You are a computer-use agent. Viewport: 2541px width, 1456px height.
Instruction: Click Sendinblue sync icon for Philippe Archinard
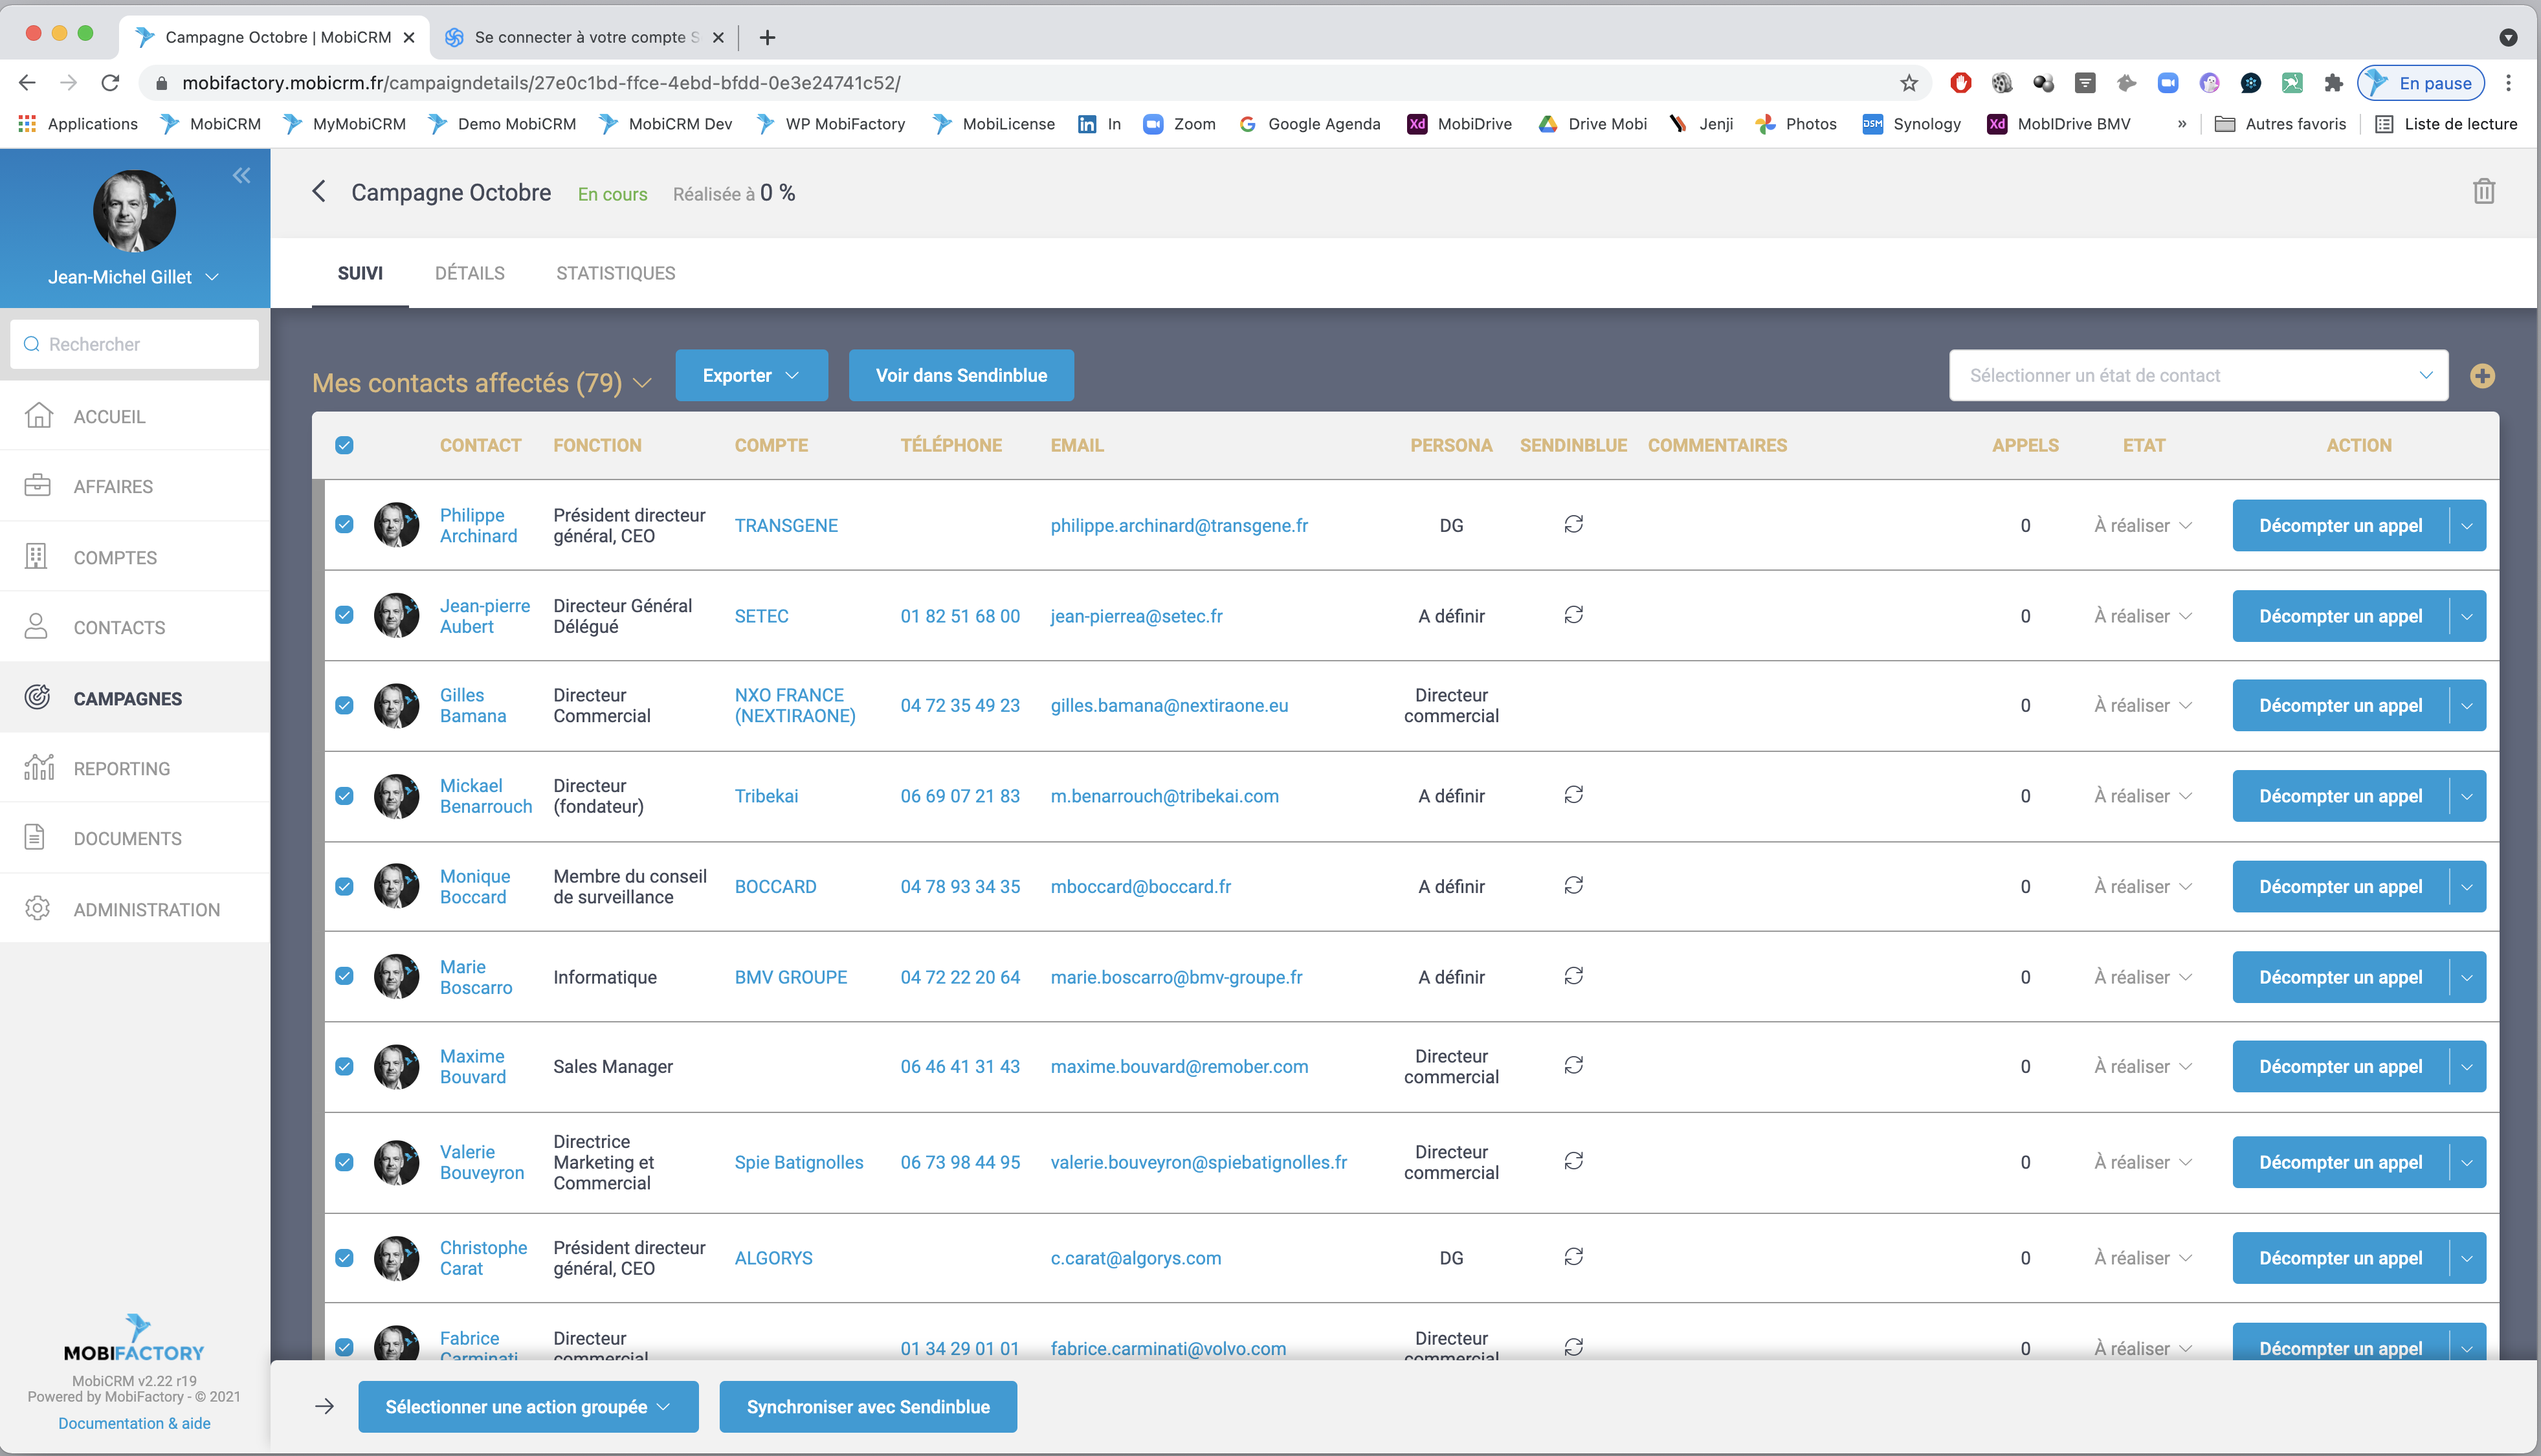click(x=1573, y=525)
